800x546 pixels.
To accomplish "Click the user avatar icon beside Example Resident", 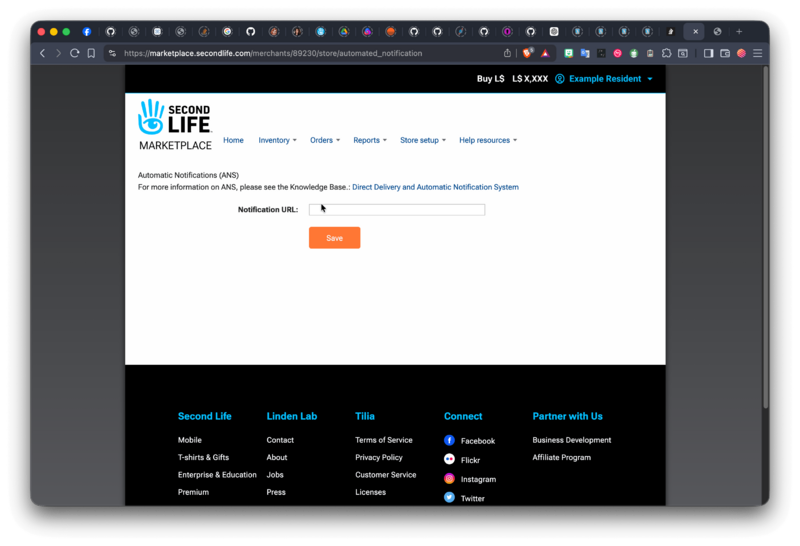I will 560,79.
